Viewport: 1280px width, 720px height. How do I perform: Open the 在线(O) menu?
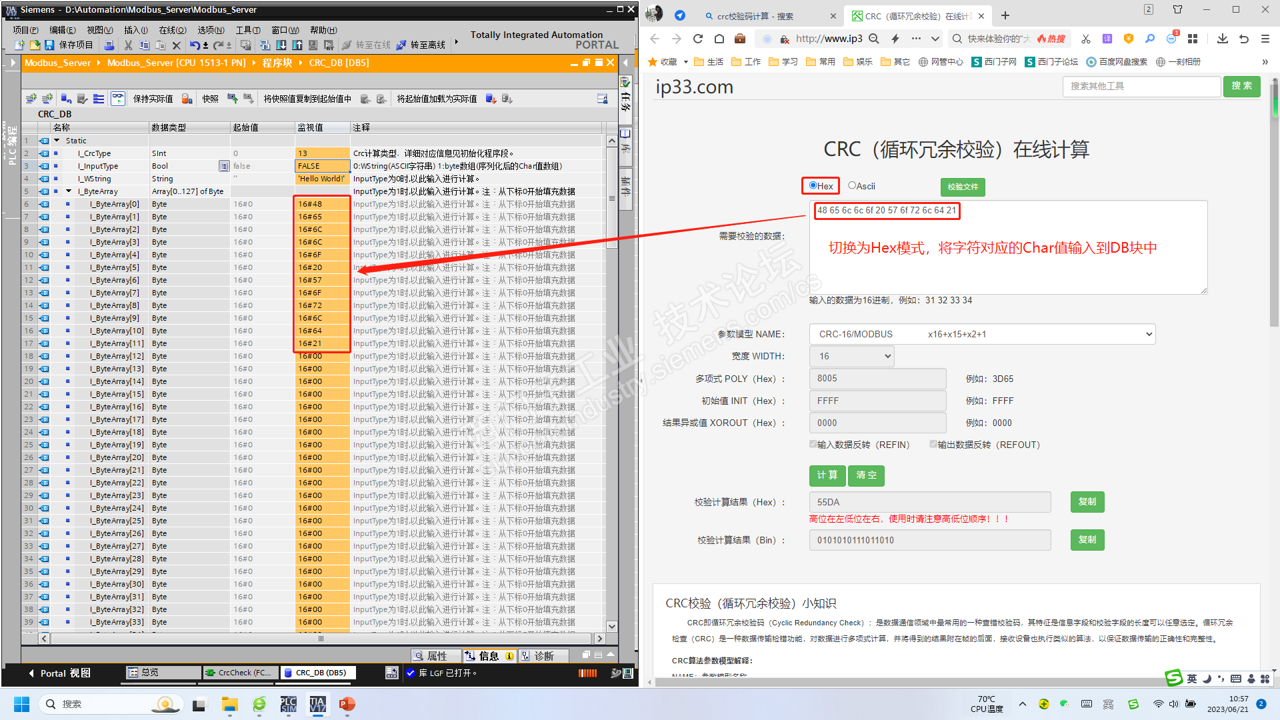tap(173, 30)
